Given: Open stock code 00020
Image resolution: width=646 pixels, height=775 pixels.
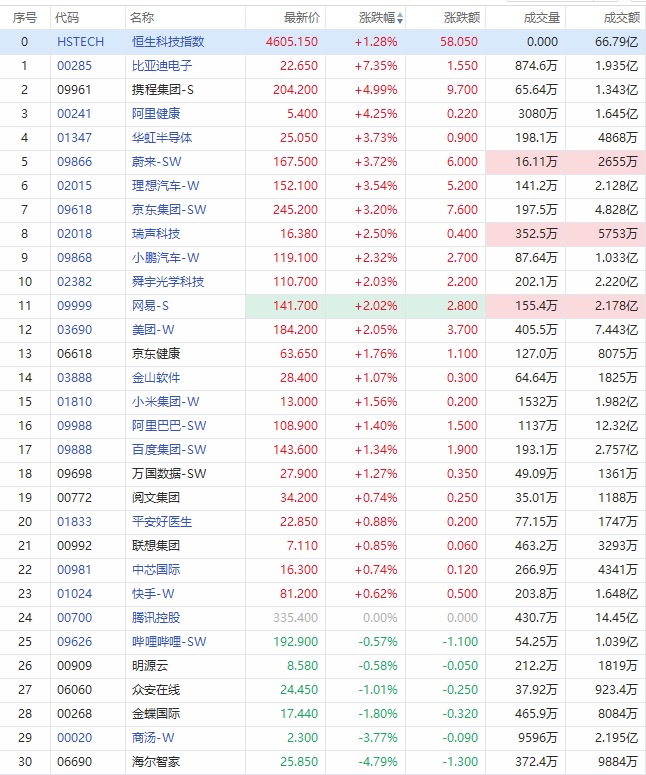Looking at the screenshot, I should pos(75,737).
